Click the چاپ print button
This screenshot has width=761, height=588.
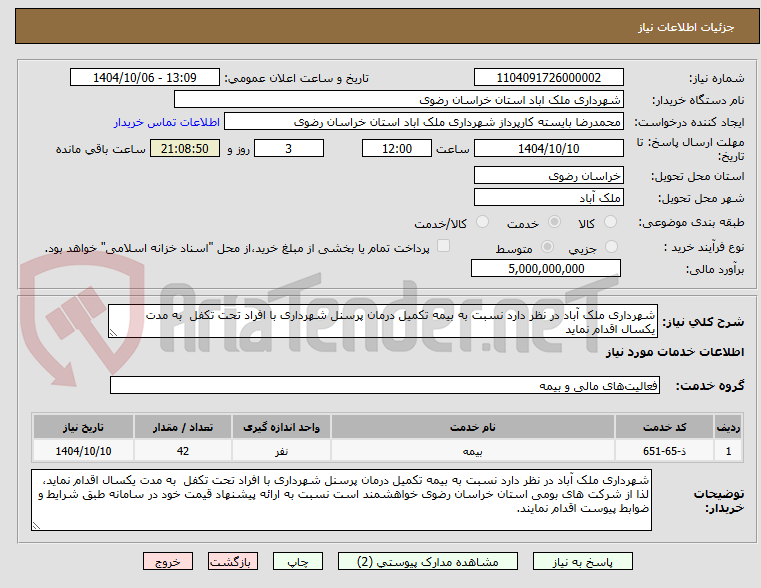[x=298, y=561]
